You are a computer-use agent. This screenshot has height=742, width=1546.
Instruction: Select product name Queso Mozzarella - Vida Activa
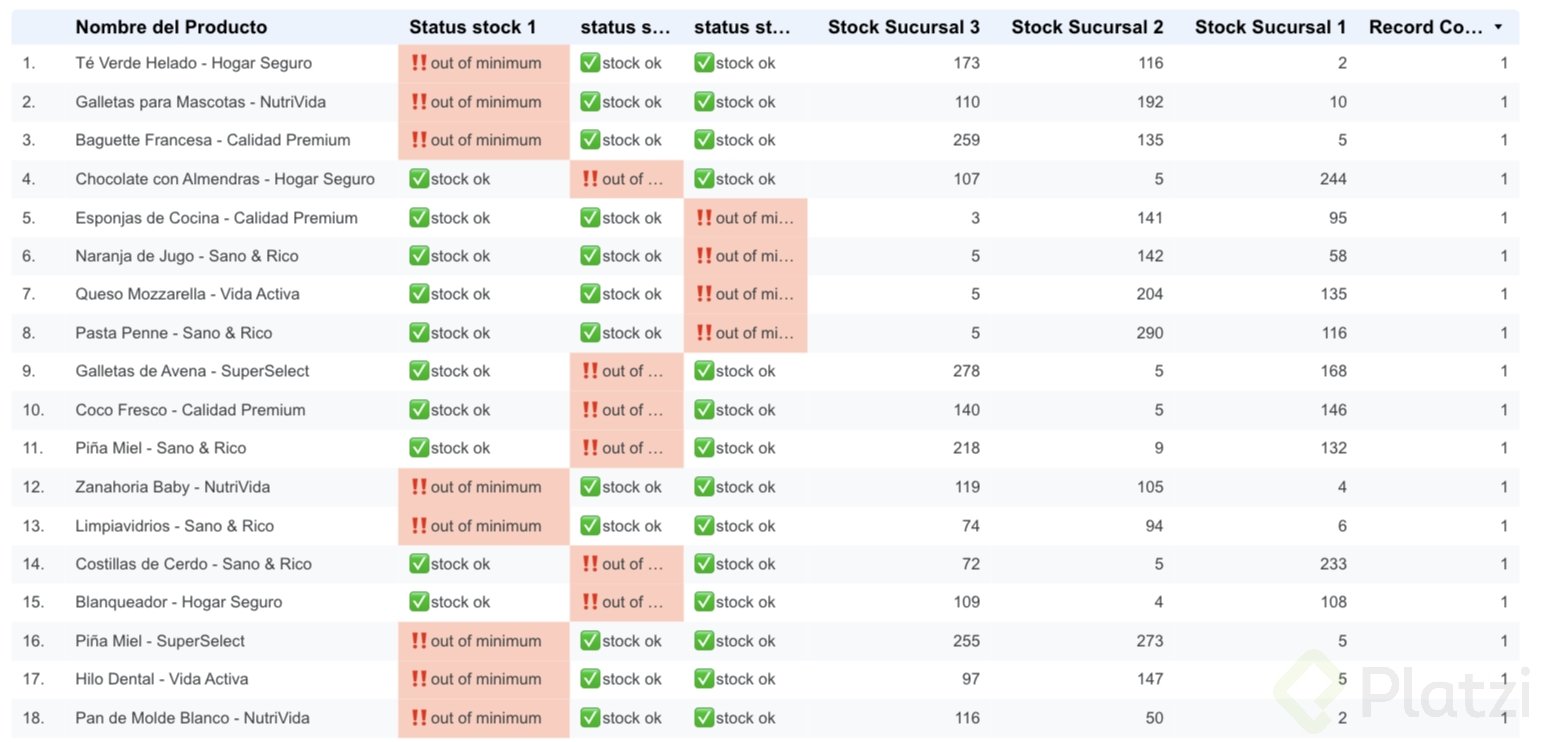tap(187, 294)
